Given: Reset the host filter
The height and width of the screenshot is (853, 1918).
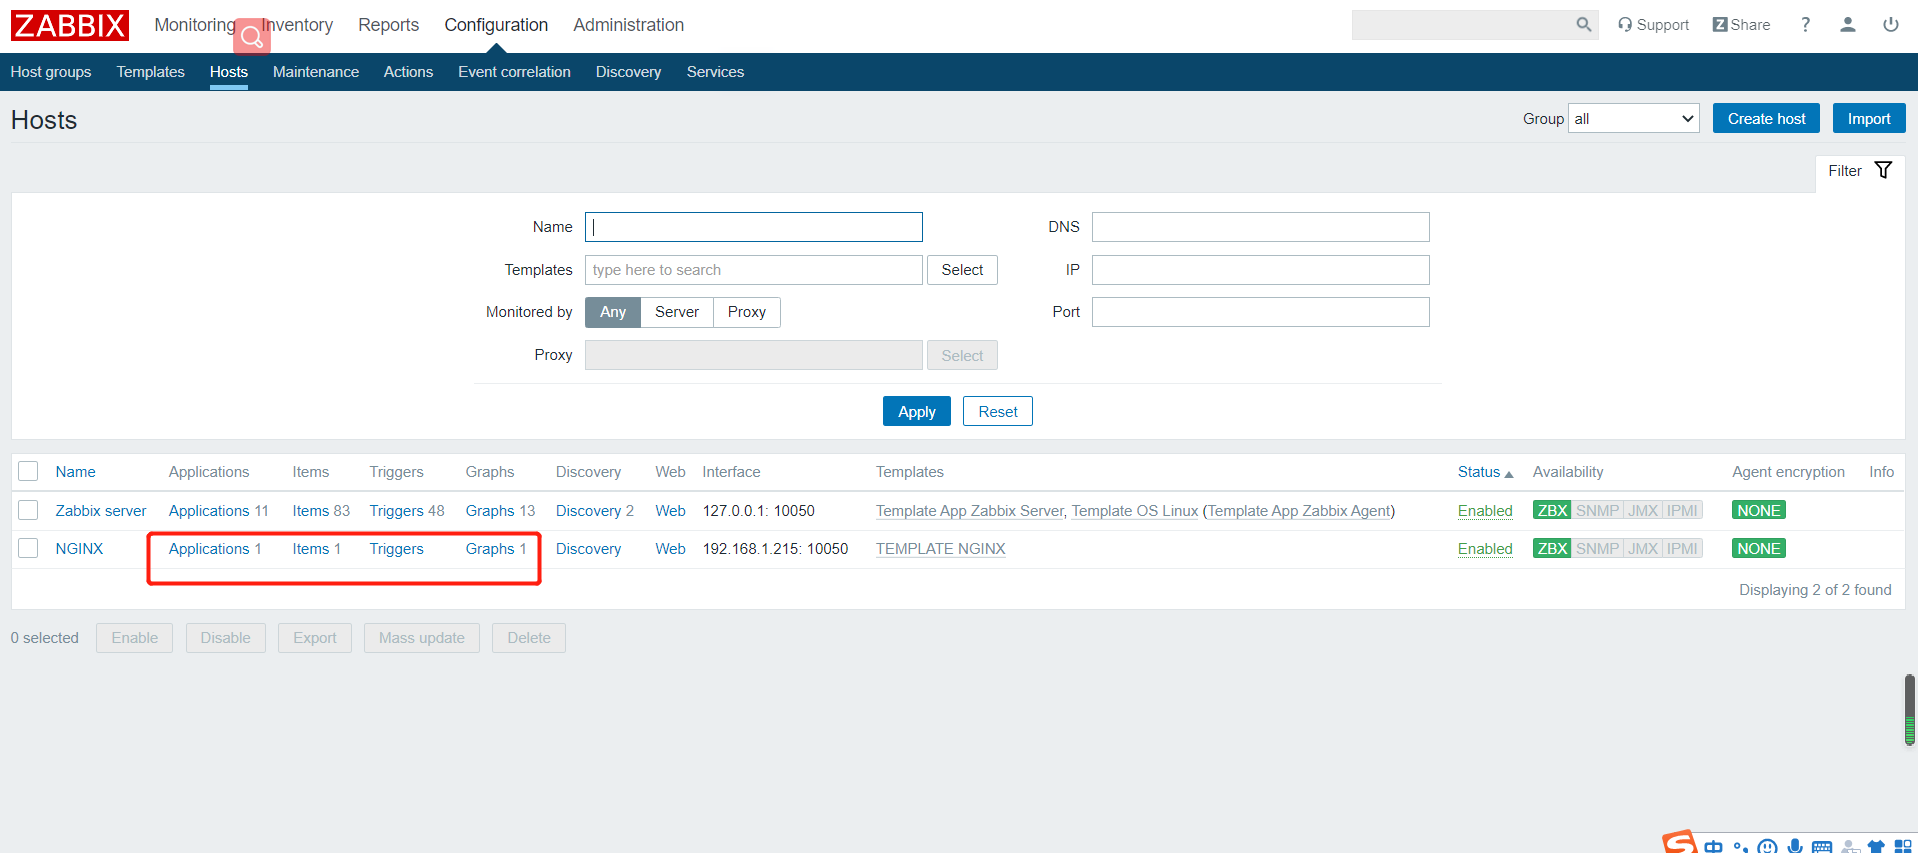Looking at the screenshot, I should point(998,411).
